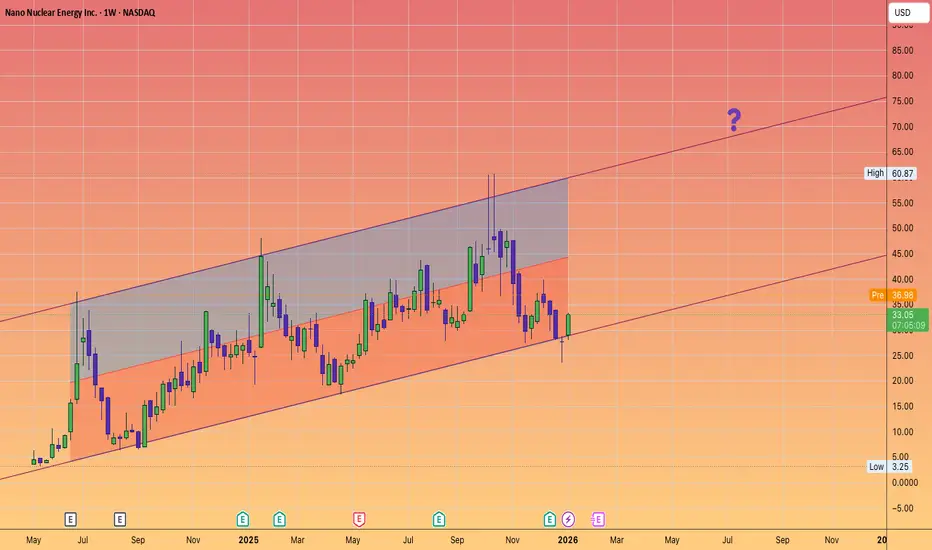Screen dimensions: 932x550
Task: Click the 75.00 price axis label
Action: [x=902, y=101]
